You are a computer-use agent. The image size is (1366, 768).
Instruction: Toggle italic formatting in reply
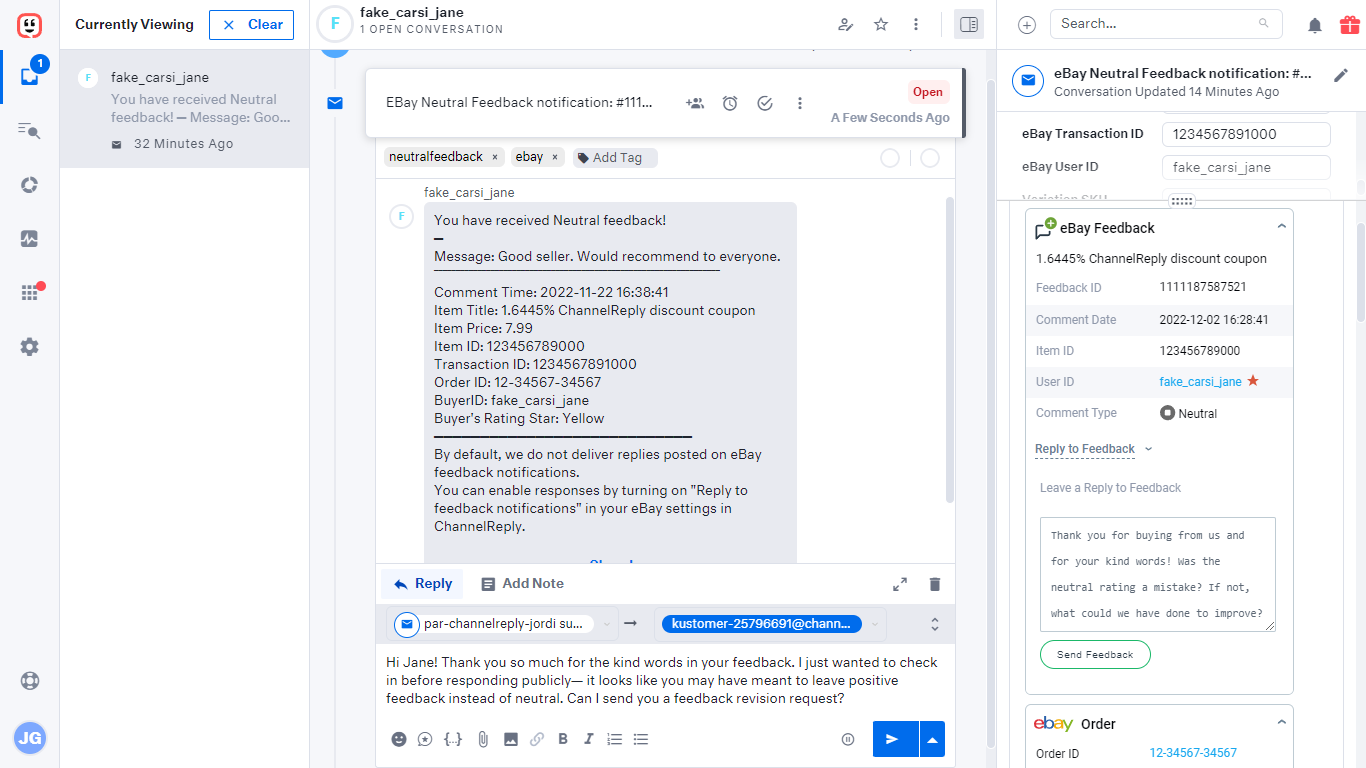[589, 739]
